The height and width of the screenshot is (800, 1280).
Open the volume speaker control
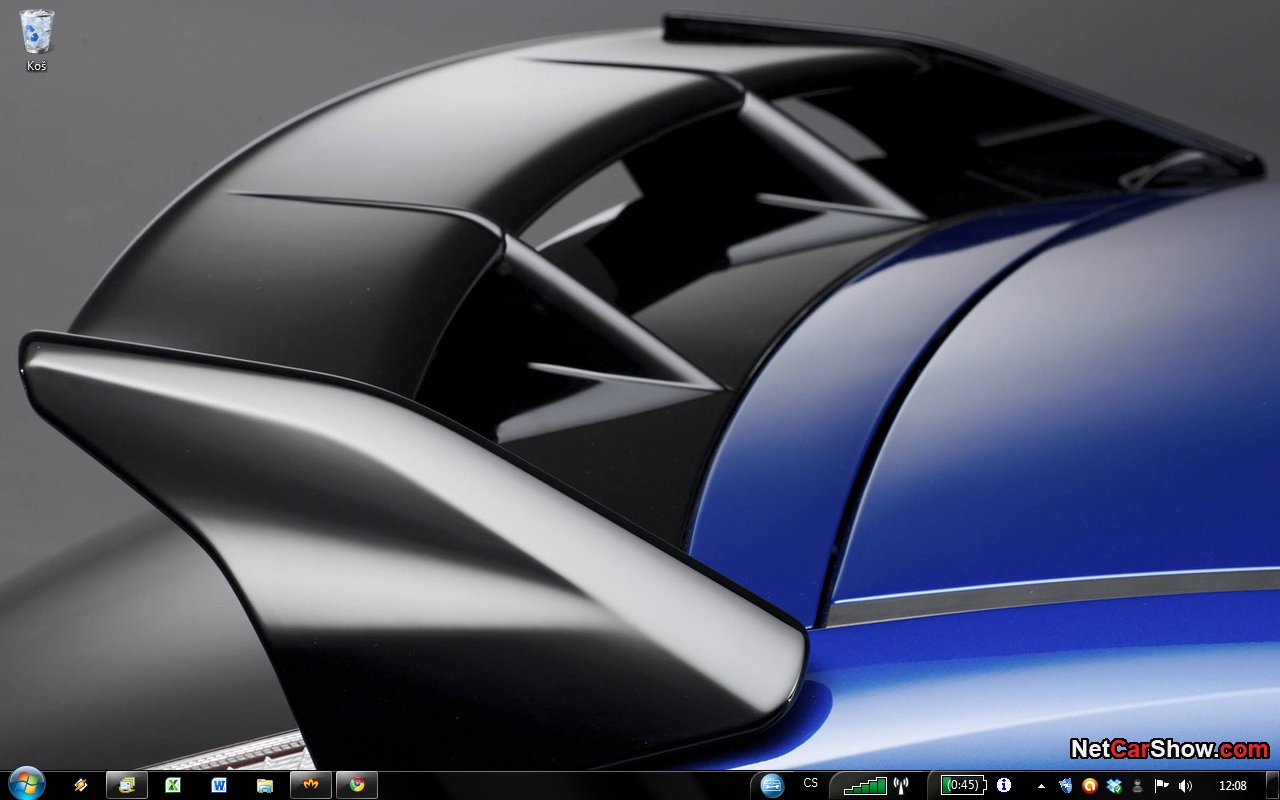tap(1185, 786)
